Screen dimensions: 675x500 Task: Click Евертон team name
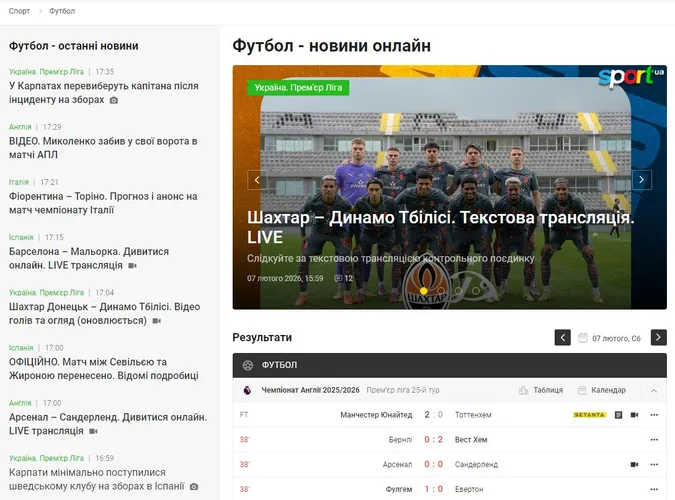tap(469, 489)
